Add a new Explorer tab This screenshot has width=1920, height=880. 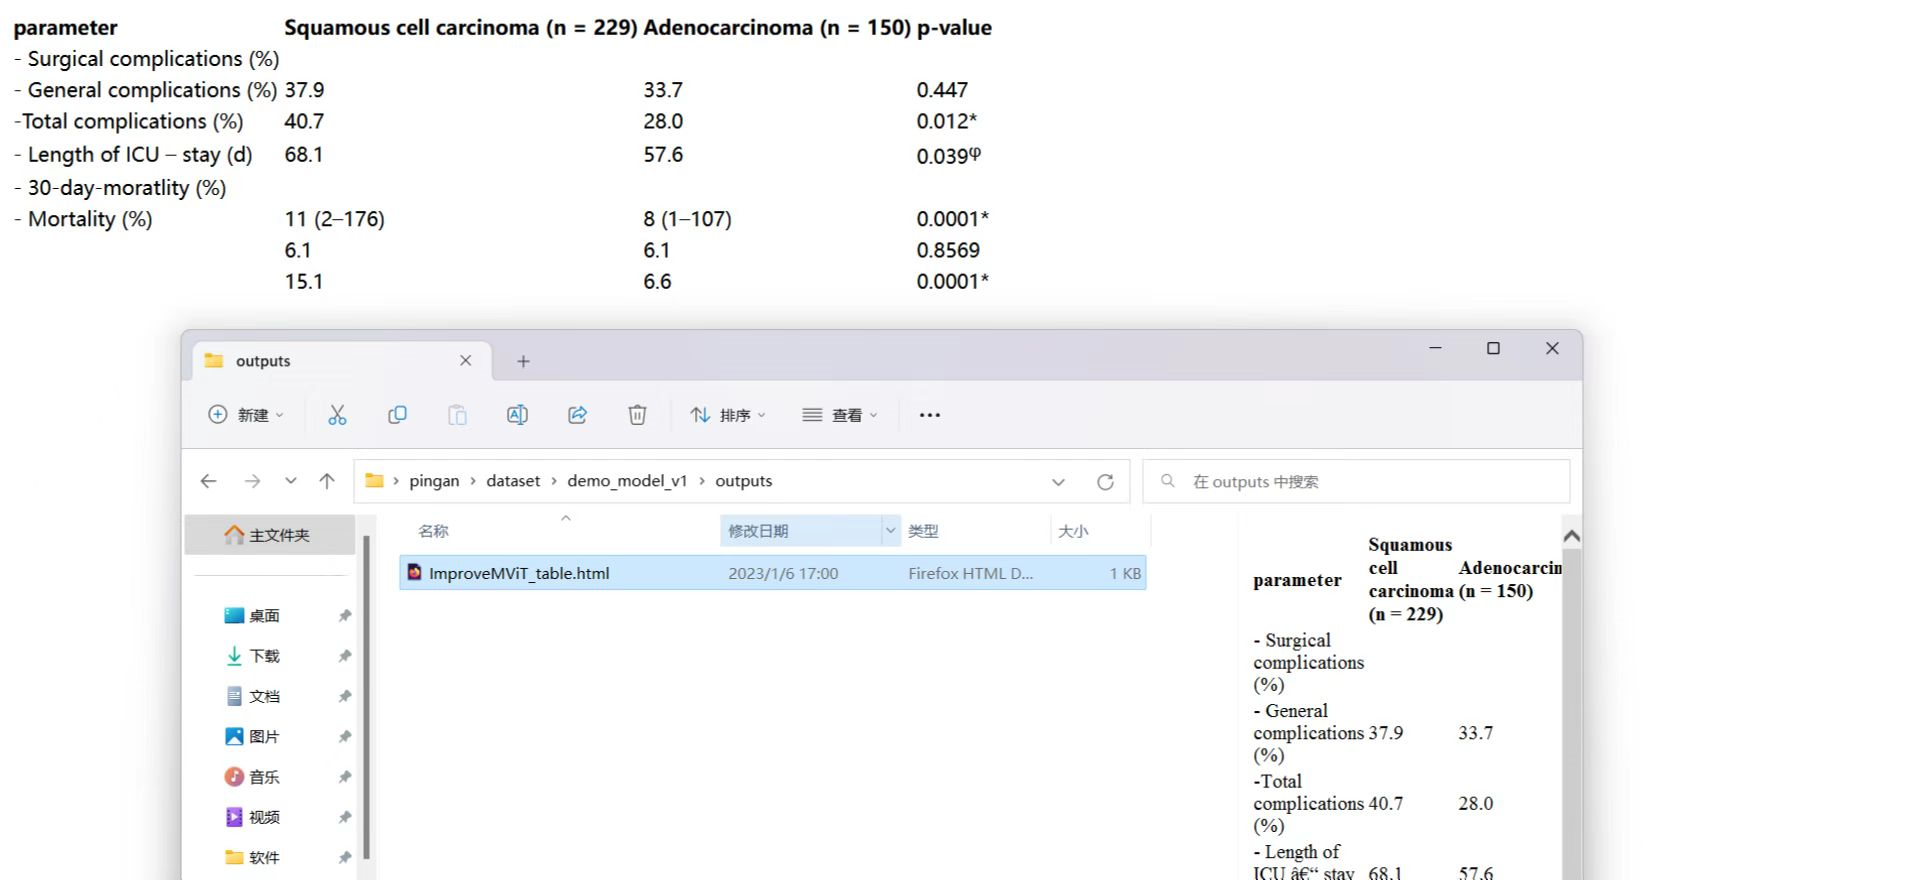[x=523, y=361]
